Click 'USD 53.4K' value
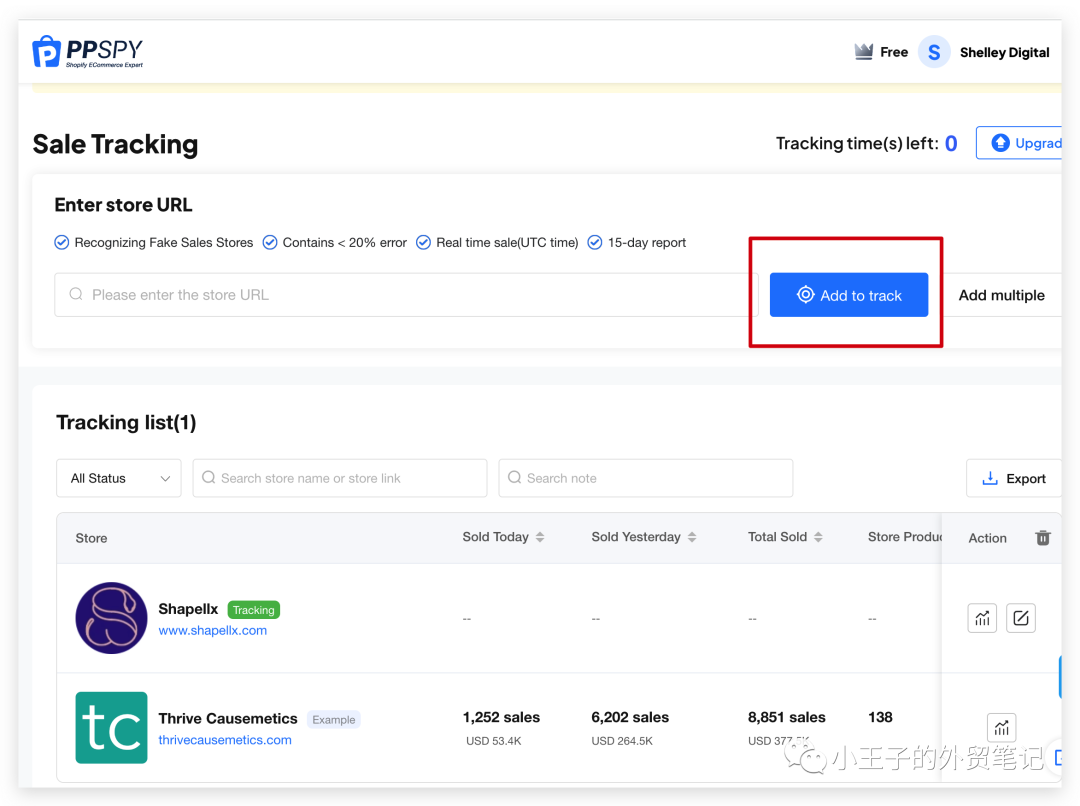Screen dimensions: 1080x806 pyautogui.click(x=494, y=741)
